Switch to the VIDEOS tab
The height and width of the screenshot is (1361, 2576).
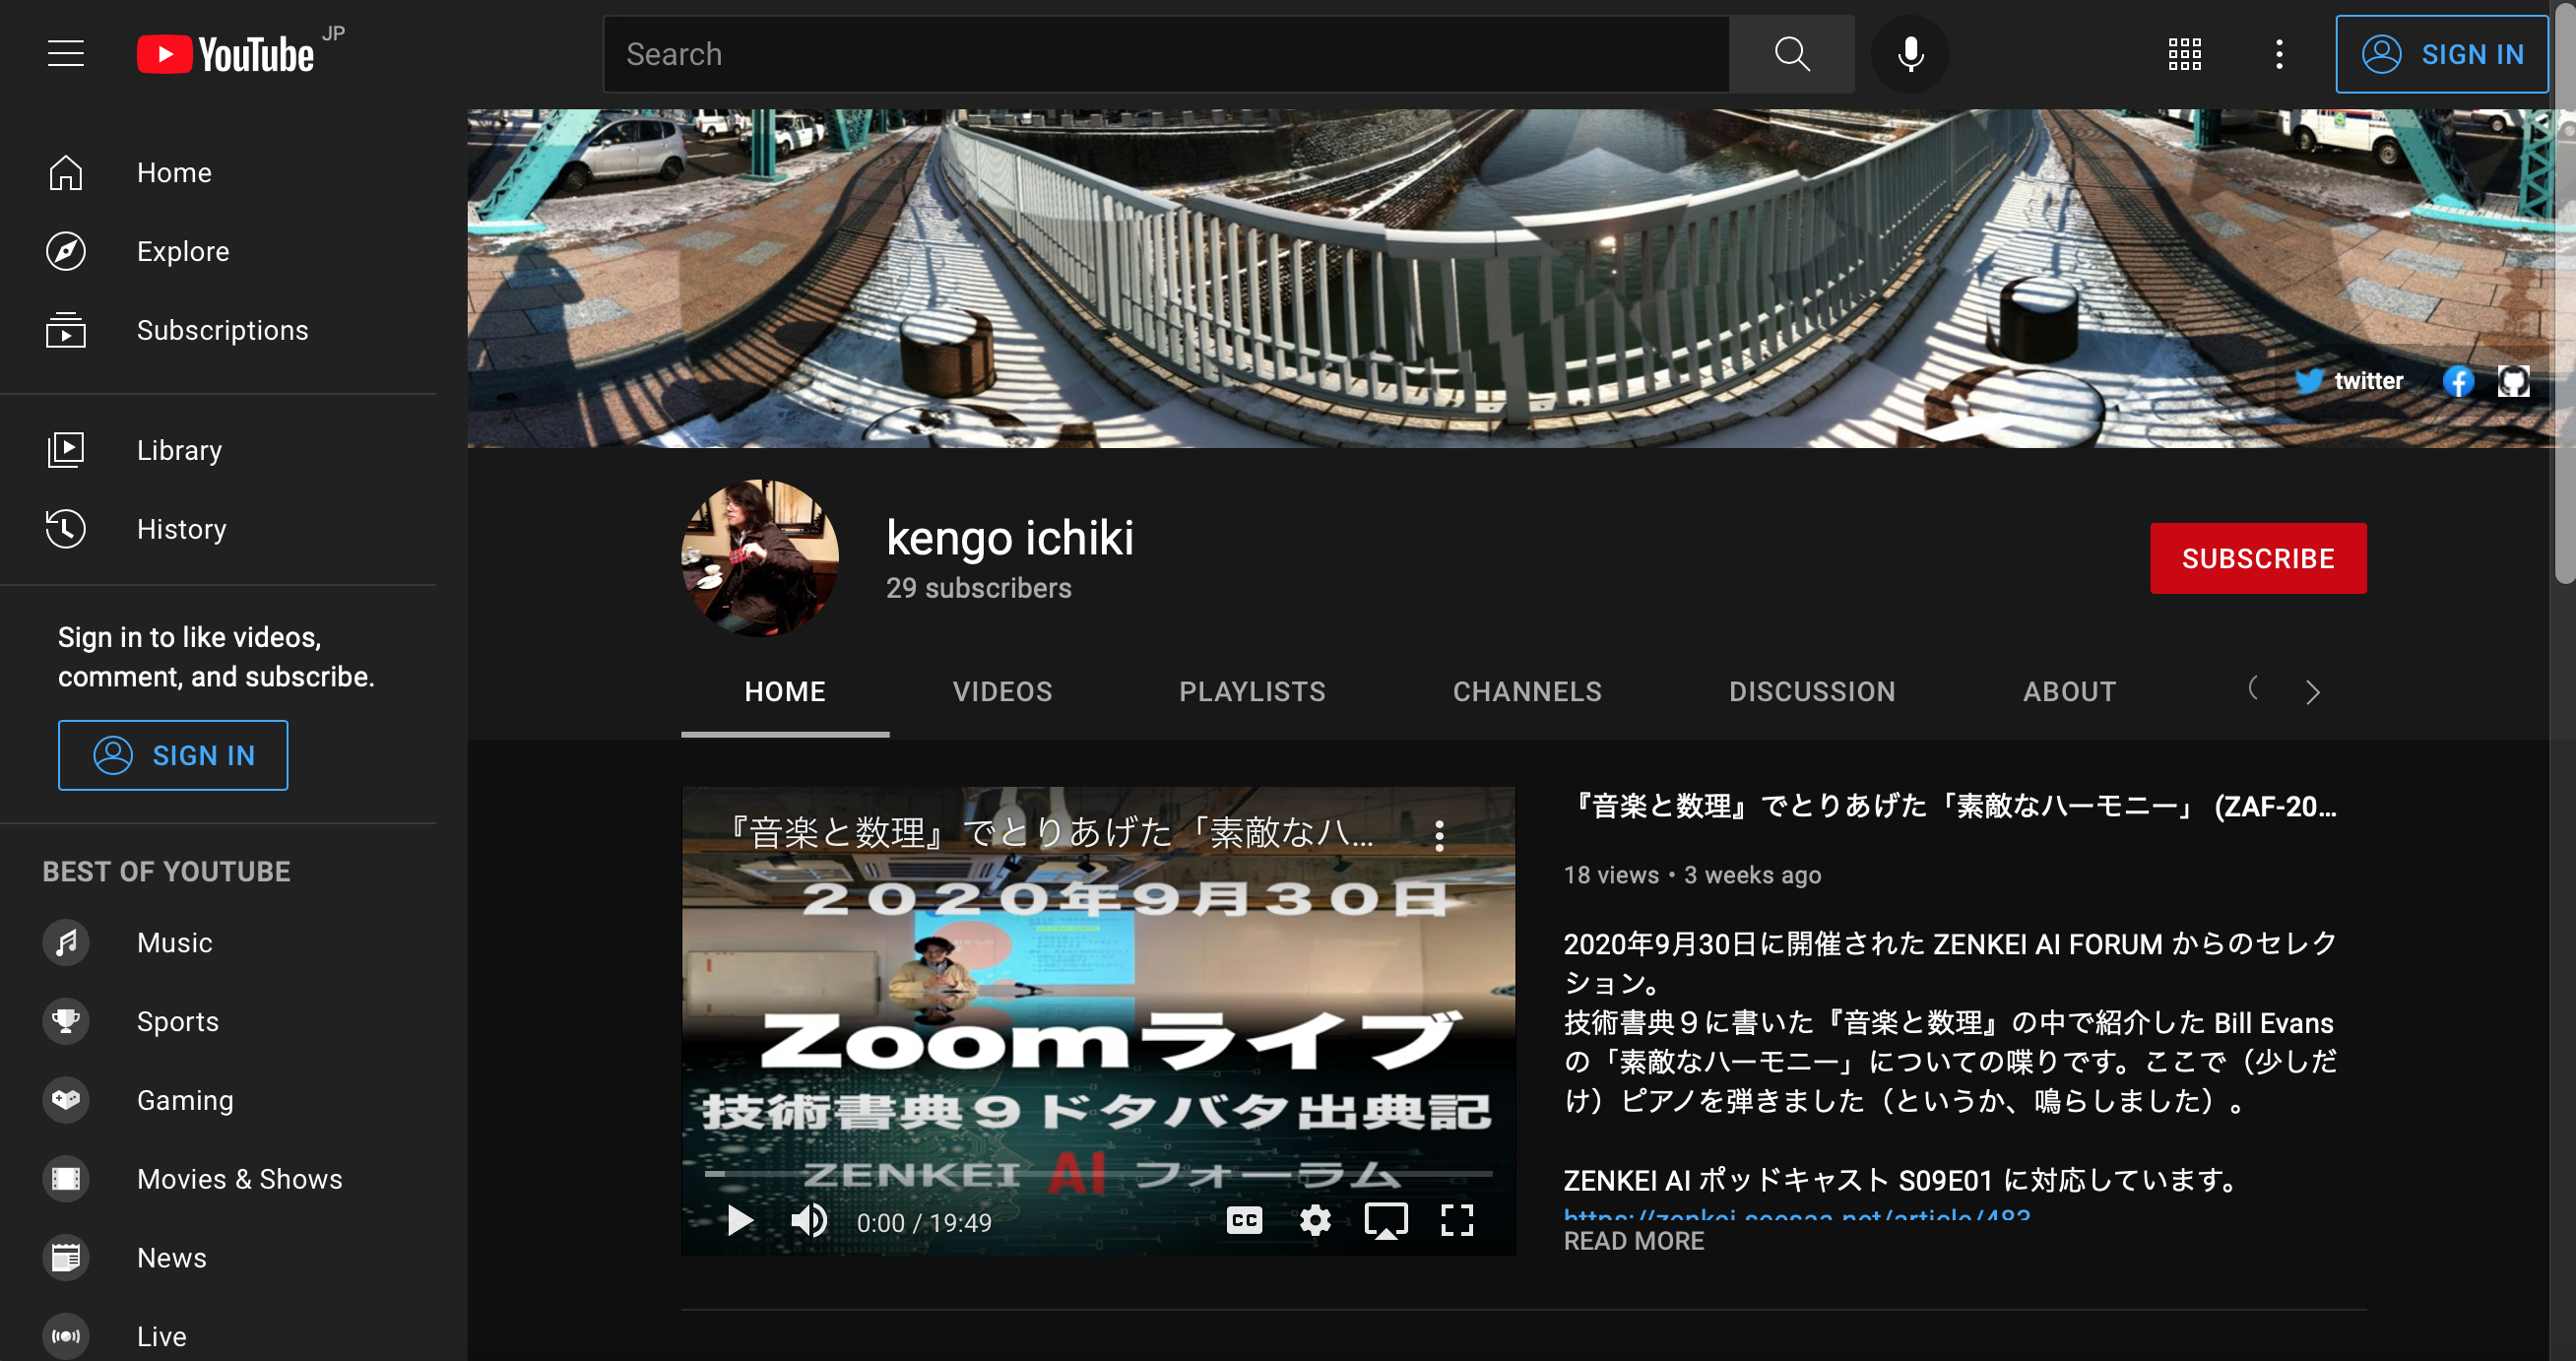tap(1002, 692)
